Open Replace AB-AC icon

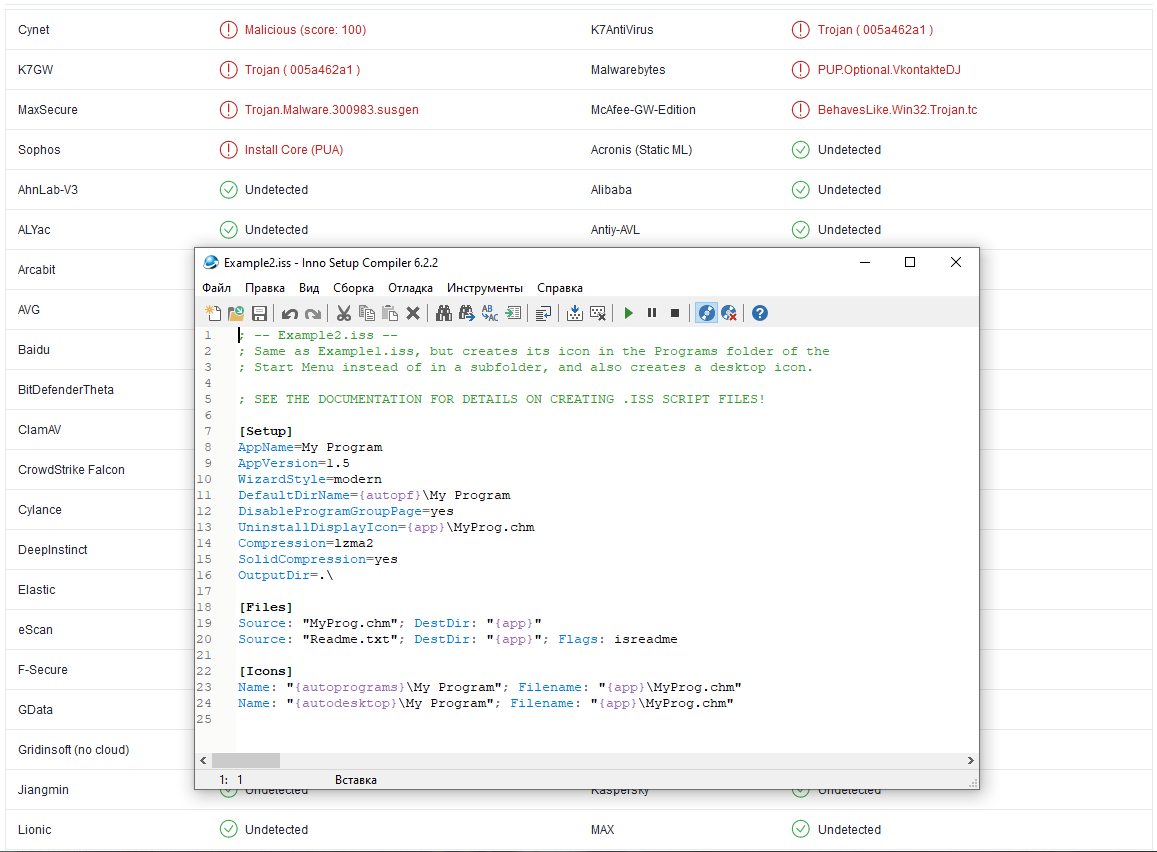pyautogui.click(x=490, y=314)
